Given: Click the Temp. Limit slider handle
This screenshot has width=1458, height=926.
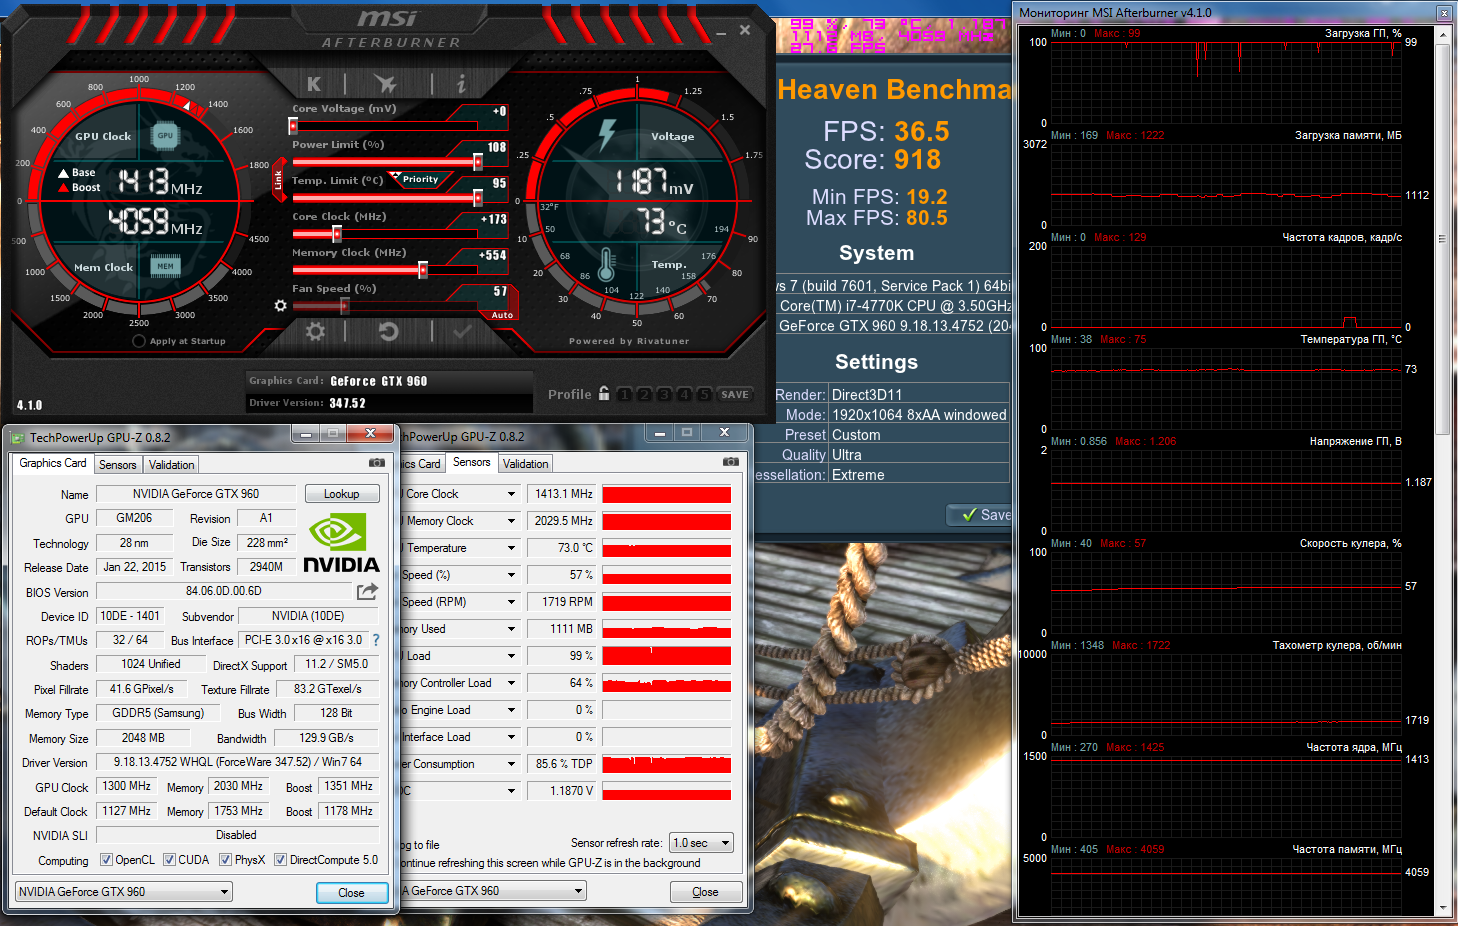Looking at the screenshot, I should coord(478,198).
